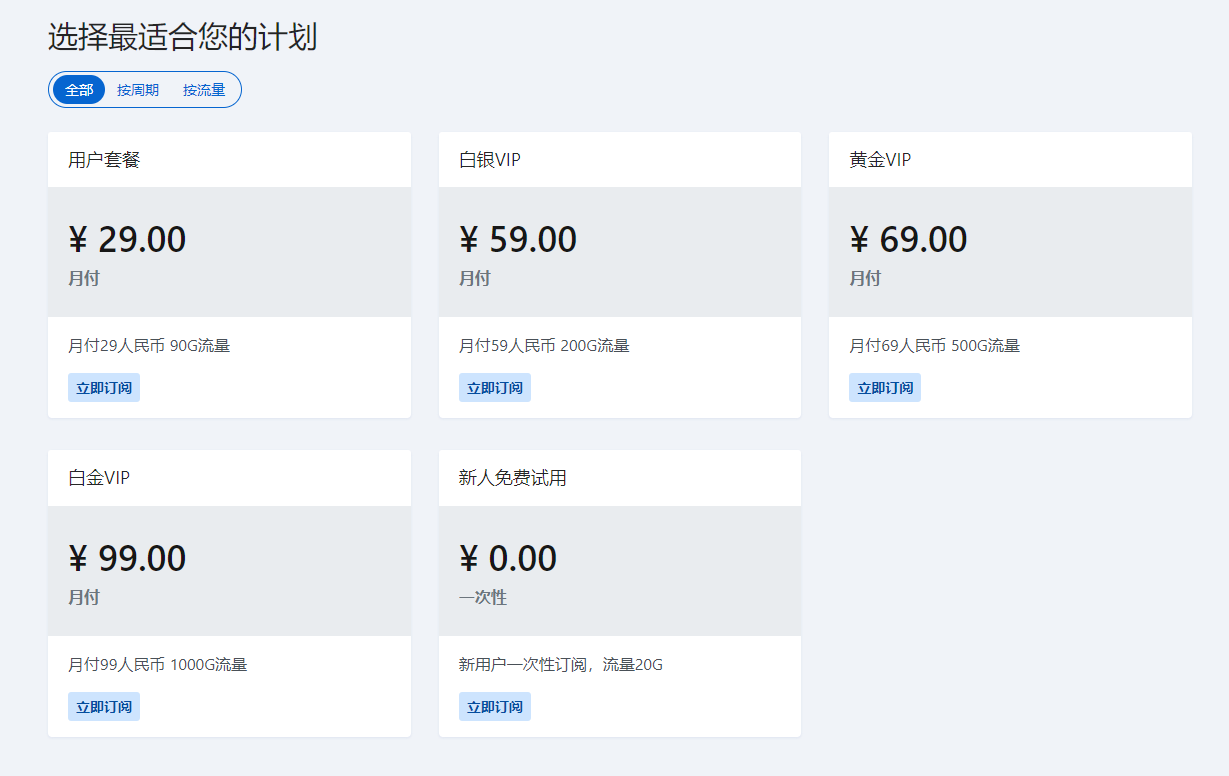Subscribe to the 白银VIP plan
This screenshot has width=1229, height=776.
pos(494,388)
